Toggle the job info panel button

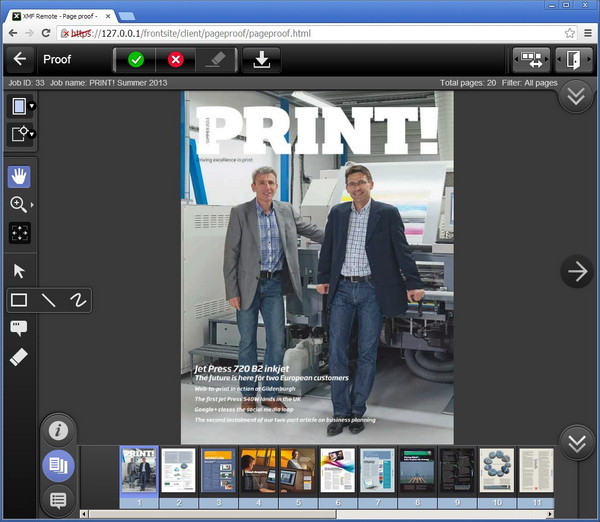click(59, 431)
